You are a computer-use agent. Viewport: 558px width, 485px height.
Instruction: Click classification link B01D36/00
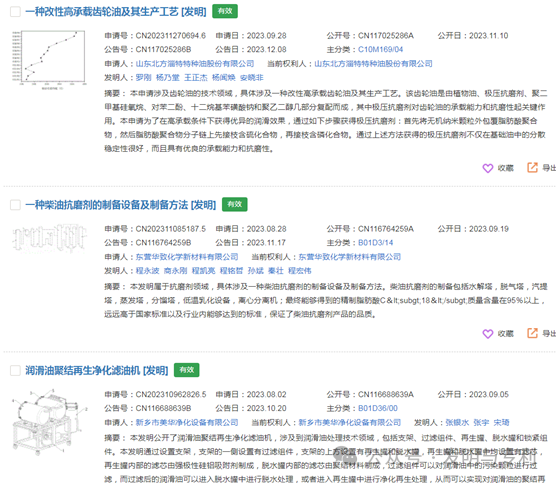pos(378,408)
